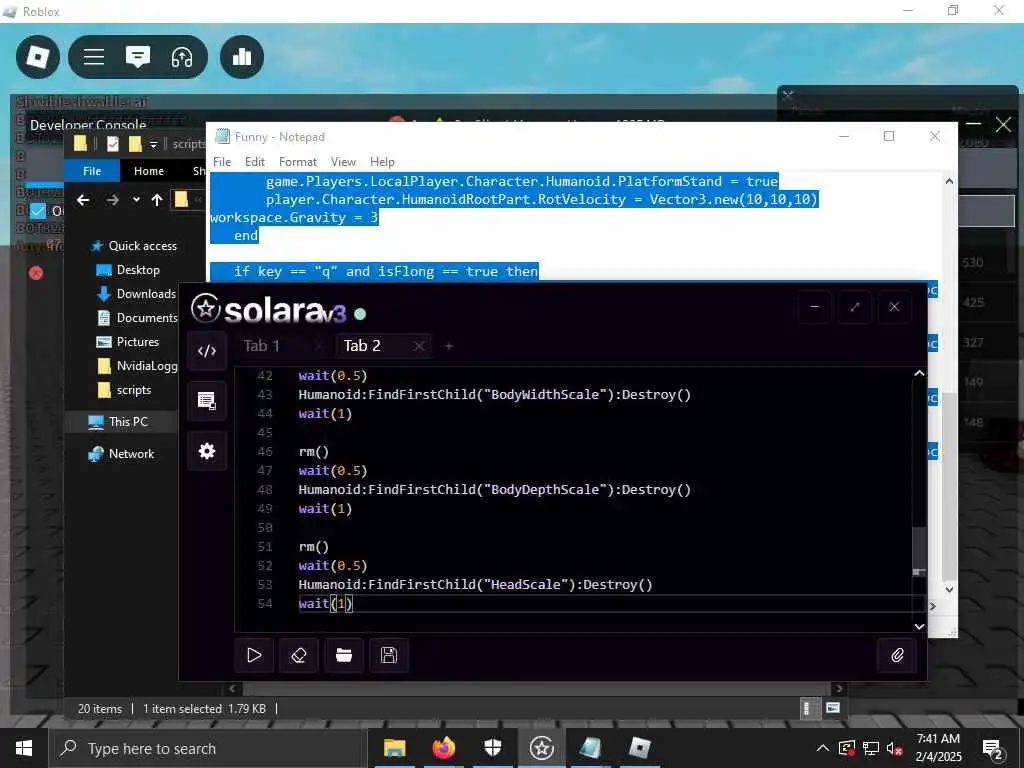Click the paperclip attach icon in Solara
This screenshot has height=768, width=1024.
coord(897,655)
